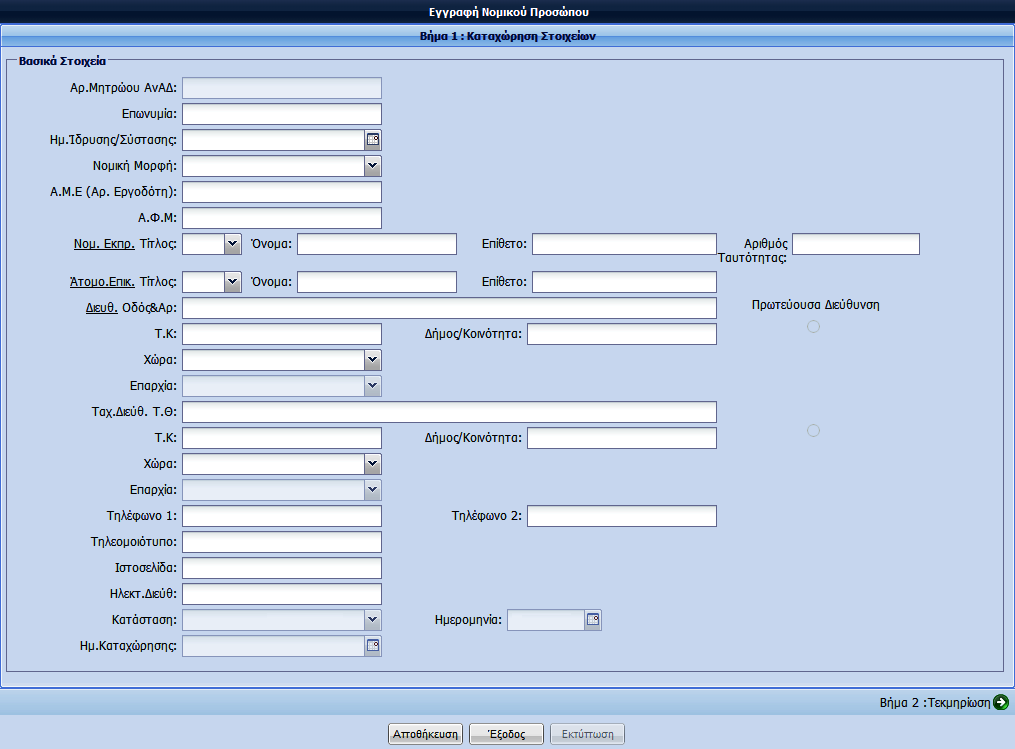
Task: Go to Βήμα 2 Τεκμηρίωση arrow icon
Action: click(1001, 702)
